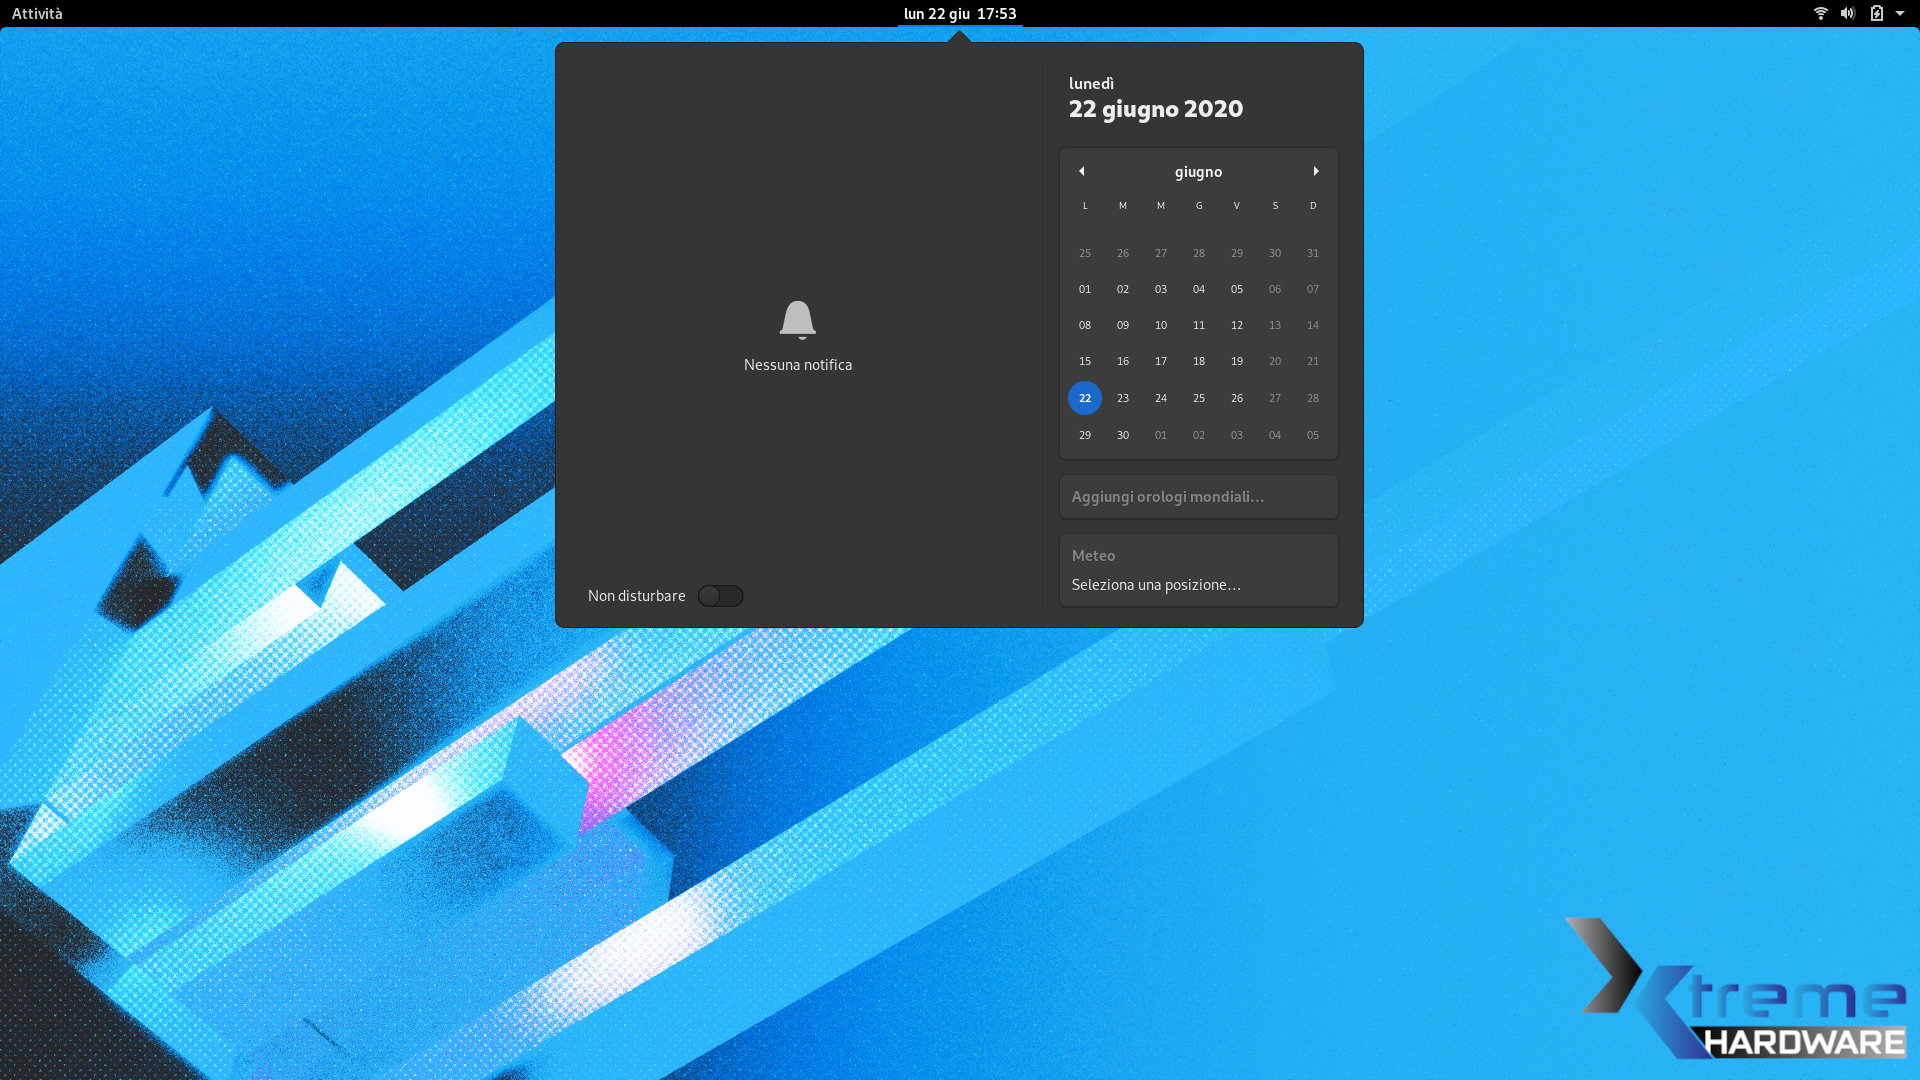Click the Wi-Fi icon in top bar

click(1820, 13)
